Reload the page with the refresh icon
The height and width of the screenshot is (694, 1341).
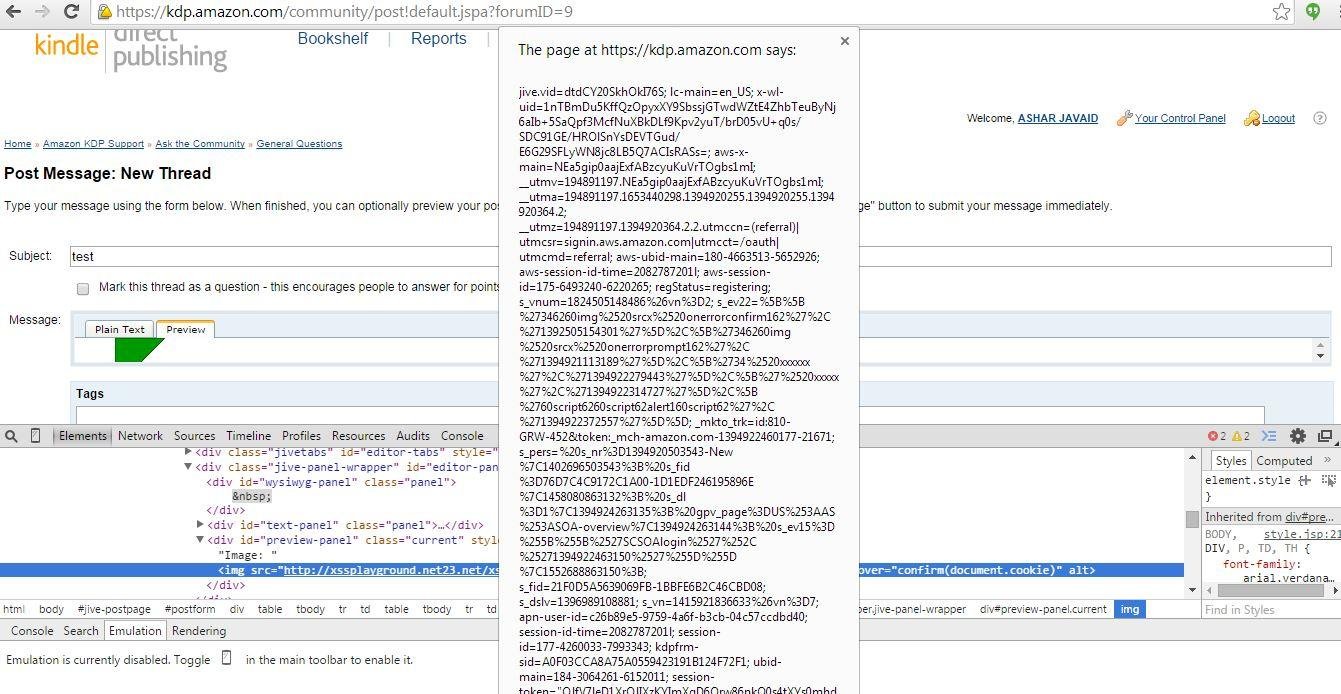pos(71,12)
